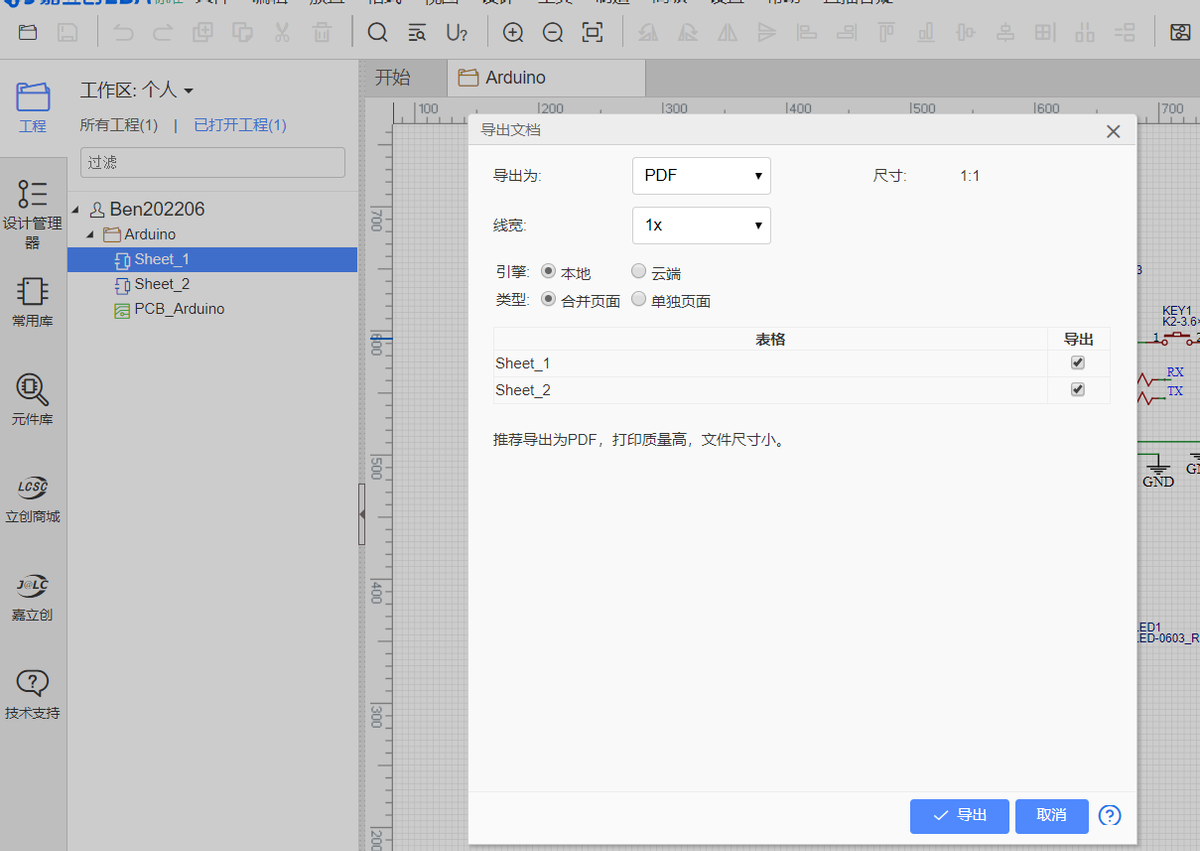Click the trash delete icon
This screenshot has height=851, width=1200.
[322, 33]
